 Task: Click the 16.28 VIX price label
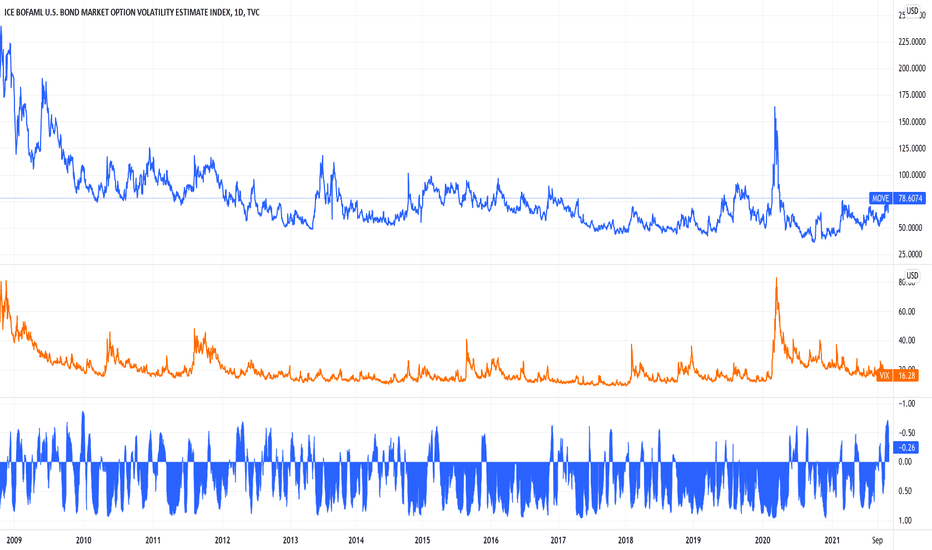click(906, 375)
